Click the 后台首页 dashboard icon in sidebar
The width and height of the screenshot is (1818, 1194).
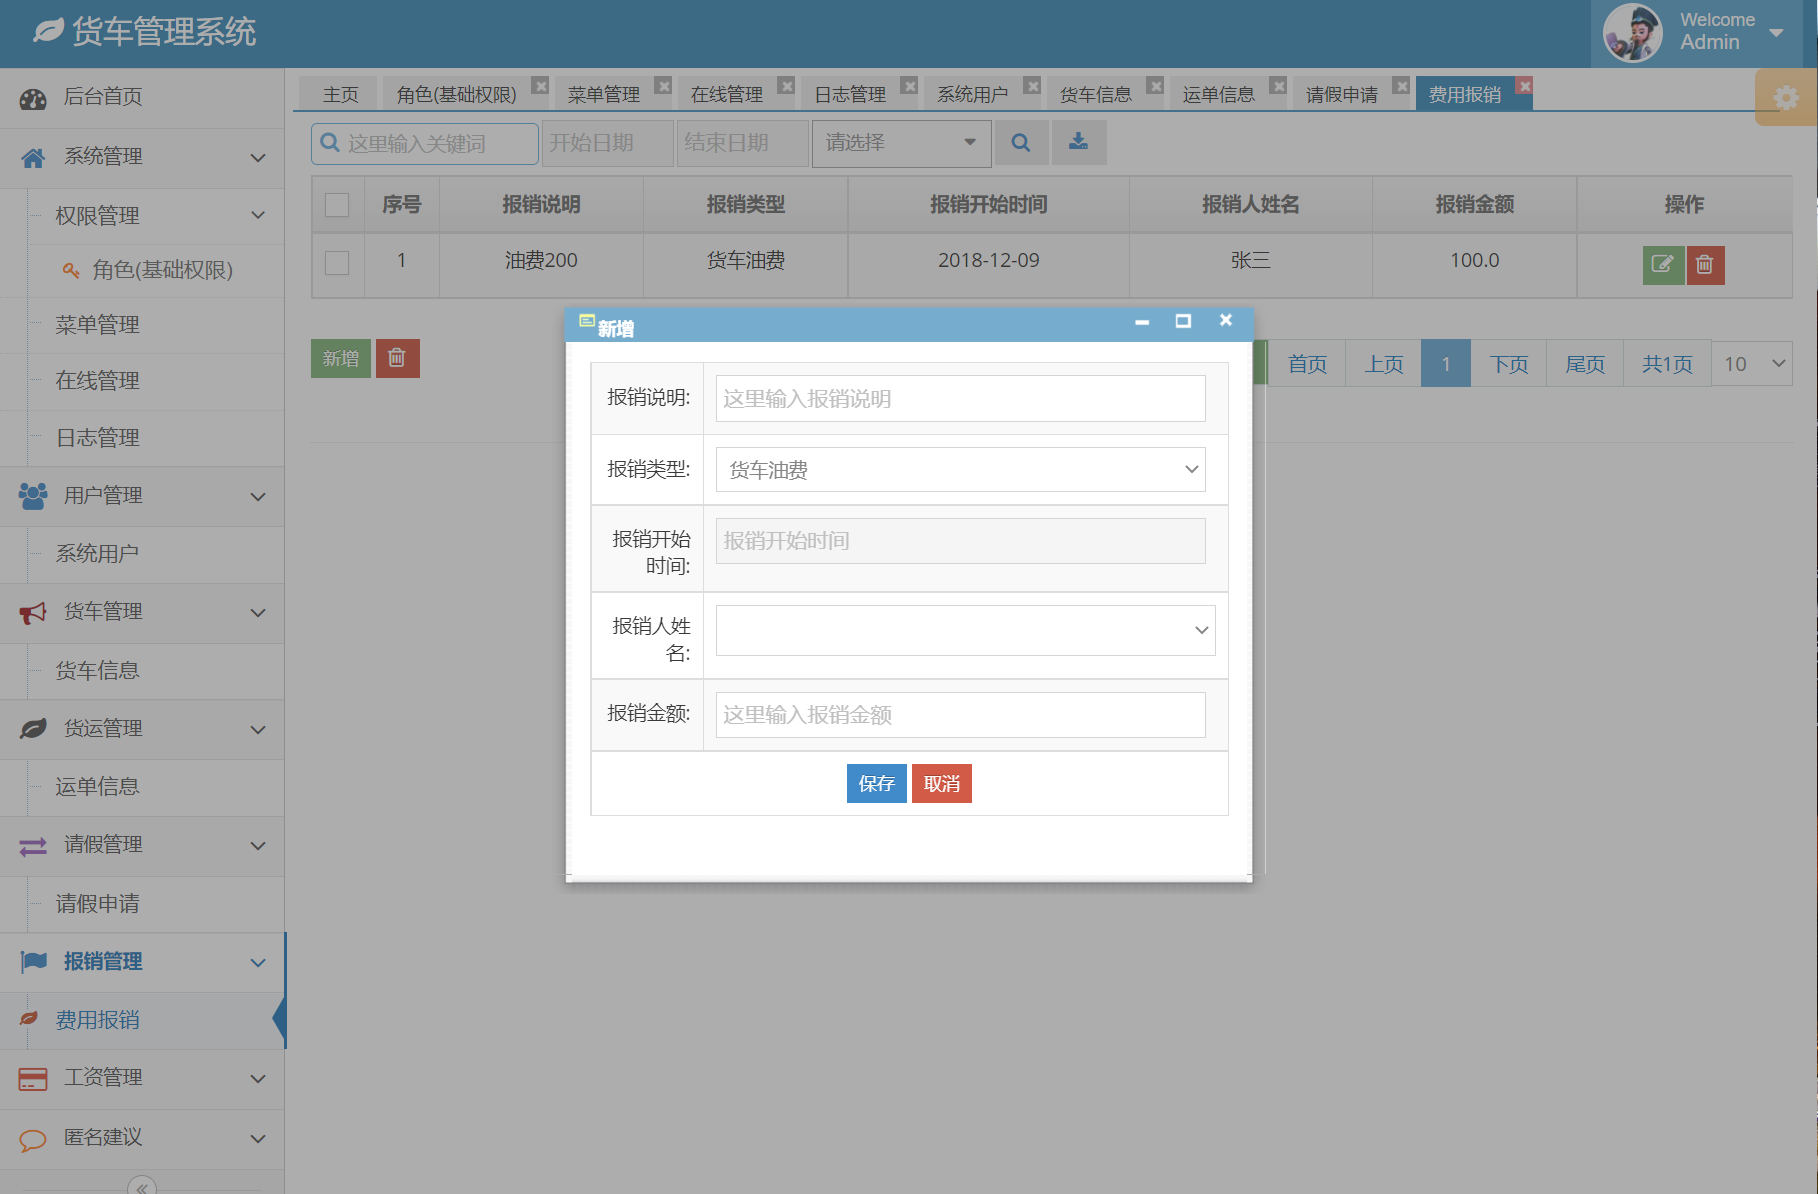(33, 97)
